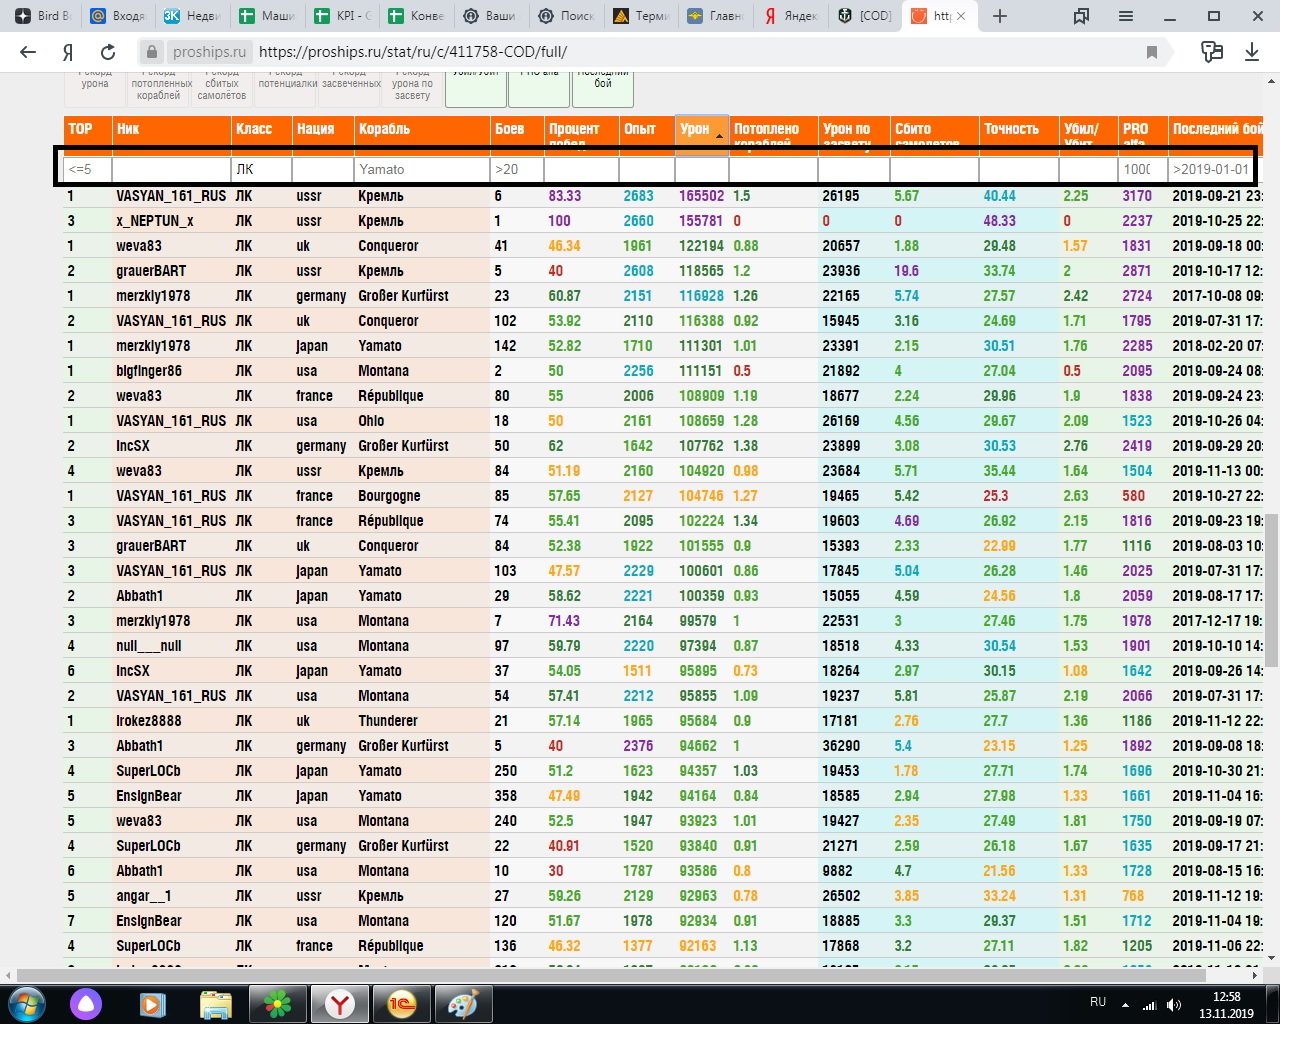Click player name bigfinger86

click(x=149, y=371)
